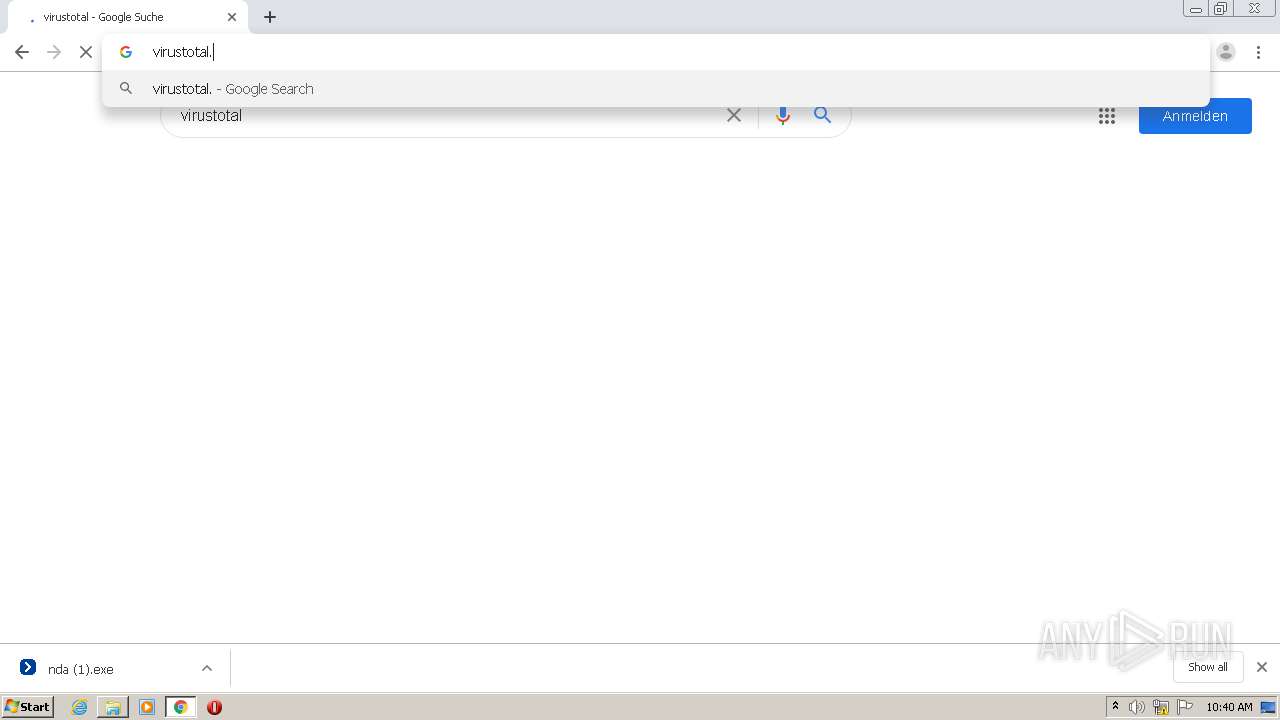Open the downloaded nda (1).exe file

(x=80, y=669)
